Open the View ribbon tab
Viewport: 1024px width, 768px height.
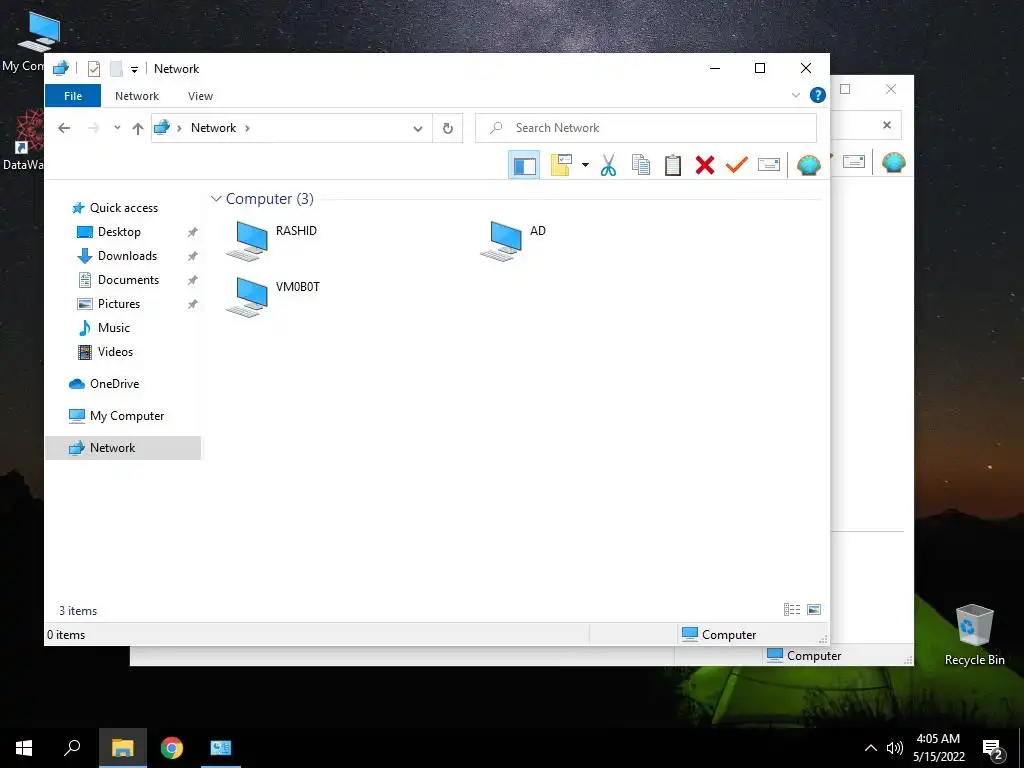pos(200,96)
